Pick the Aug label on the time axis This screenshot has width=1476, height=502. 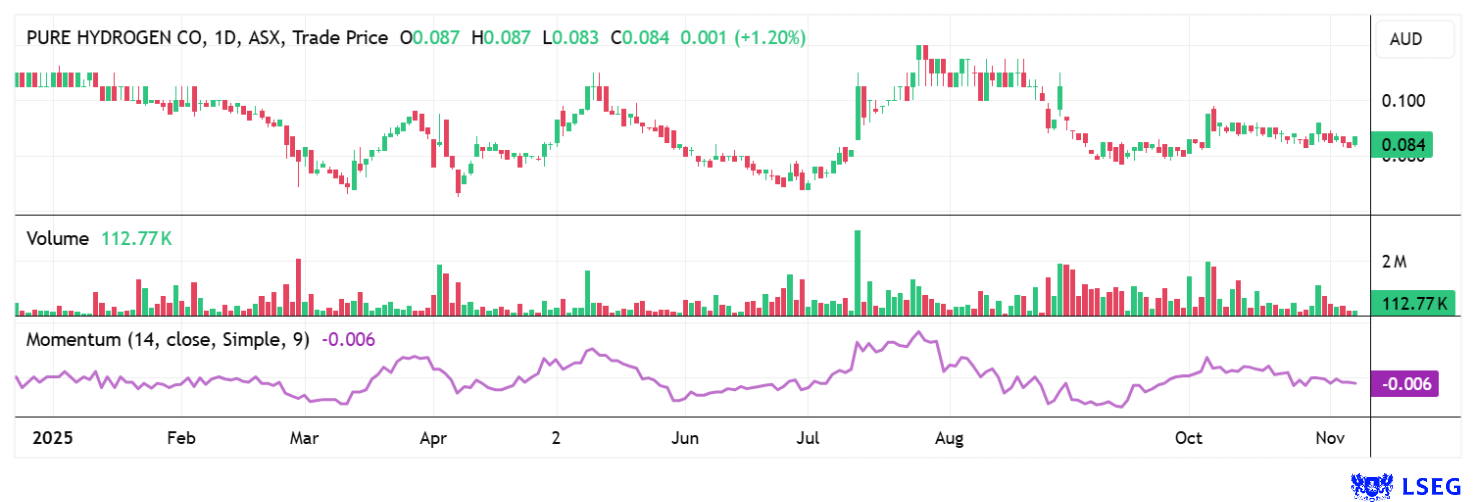click(x=948, y=439)
